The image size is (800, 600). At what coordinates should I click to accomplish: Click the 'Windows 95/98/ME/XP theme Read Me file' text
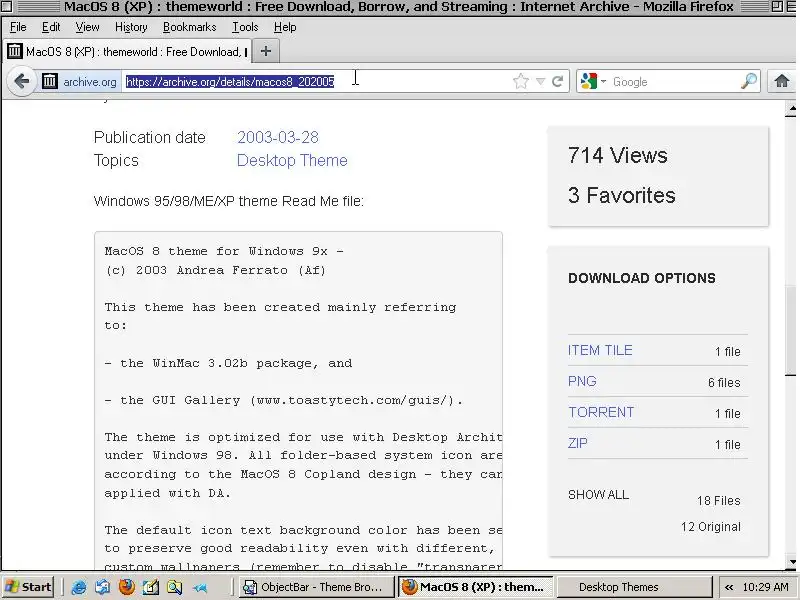click(229, 201)
